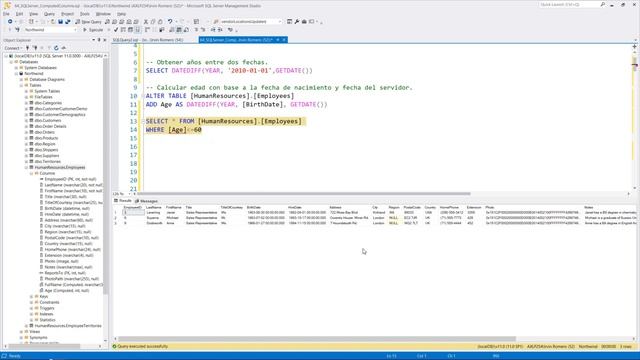Viewport: 640px width, 360px height.
Task: Click the New Query toolbar button
Action: pyautogui.click(x=88, y=22)
